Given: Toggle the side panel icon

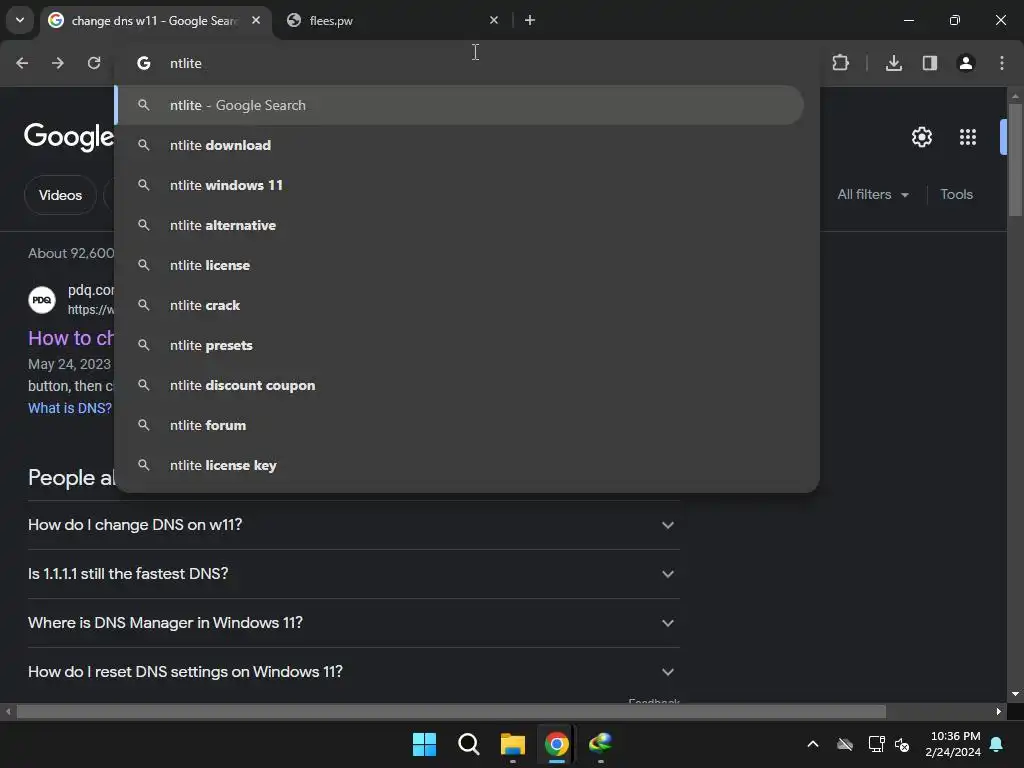Looking at the screenshot, I should click(x=930, y=63).
